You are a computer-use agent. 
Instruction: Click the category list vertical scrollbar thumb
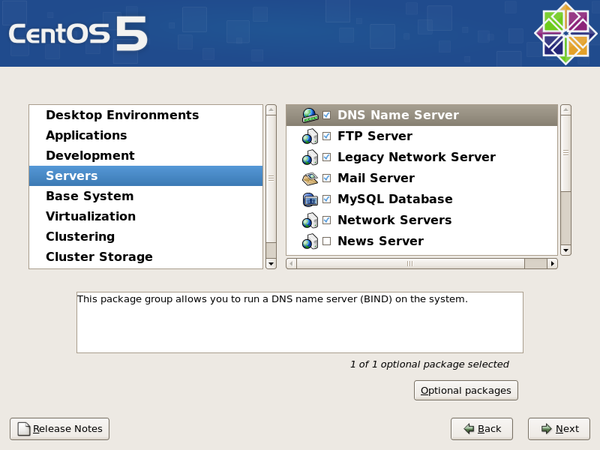pyautogui.click(x=271, y=179)
